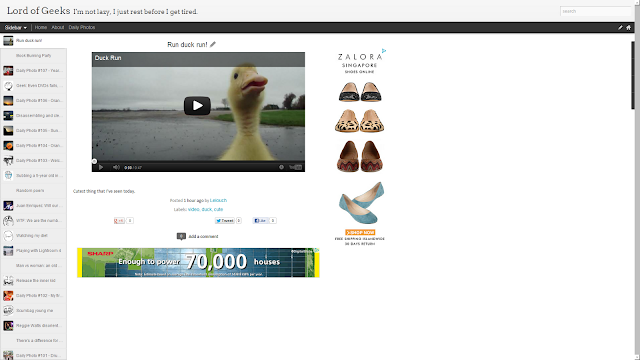Click the home icon in nav bar

pos(629,27)
